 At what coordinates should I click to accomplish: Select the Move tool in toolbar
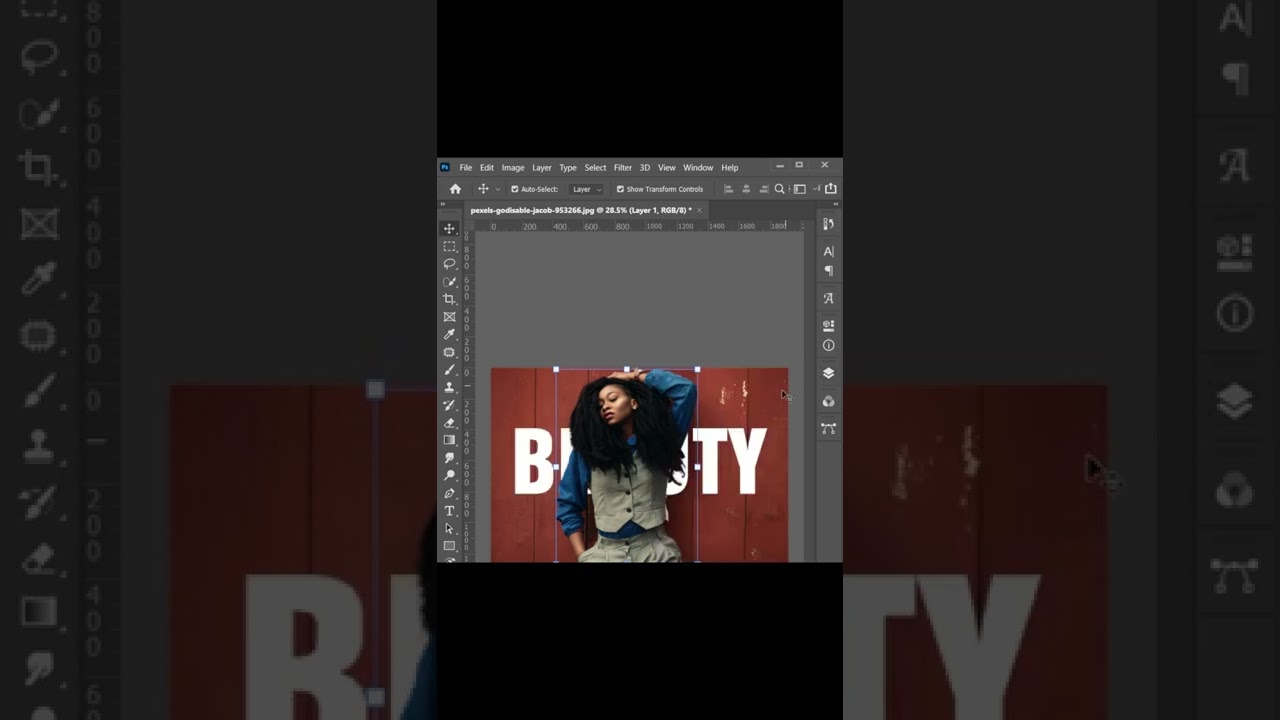point(449,229)
